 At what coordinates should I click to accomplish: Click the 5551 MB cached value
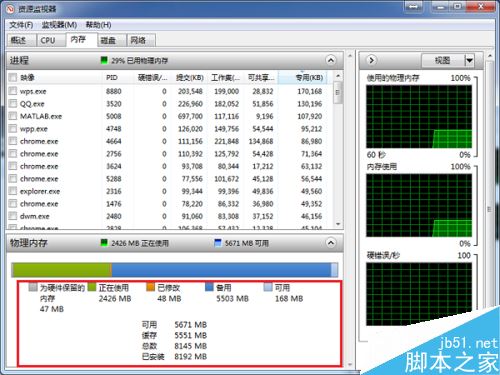pyautogui.click(x=190, y=335)
